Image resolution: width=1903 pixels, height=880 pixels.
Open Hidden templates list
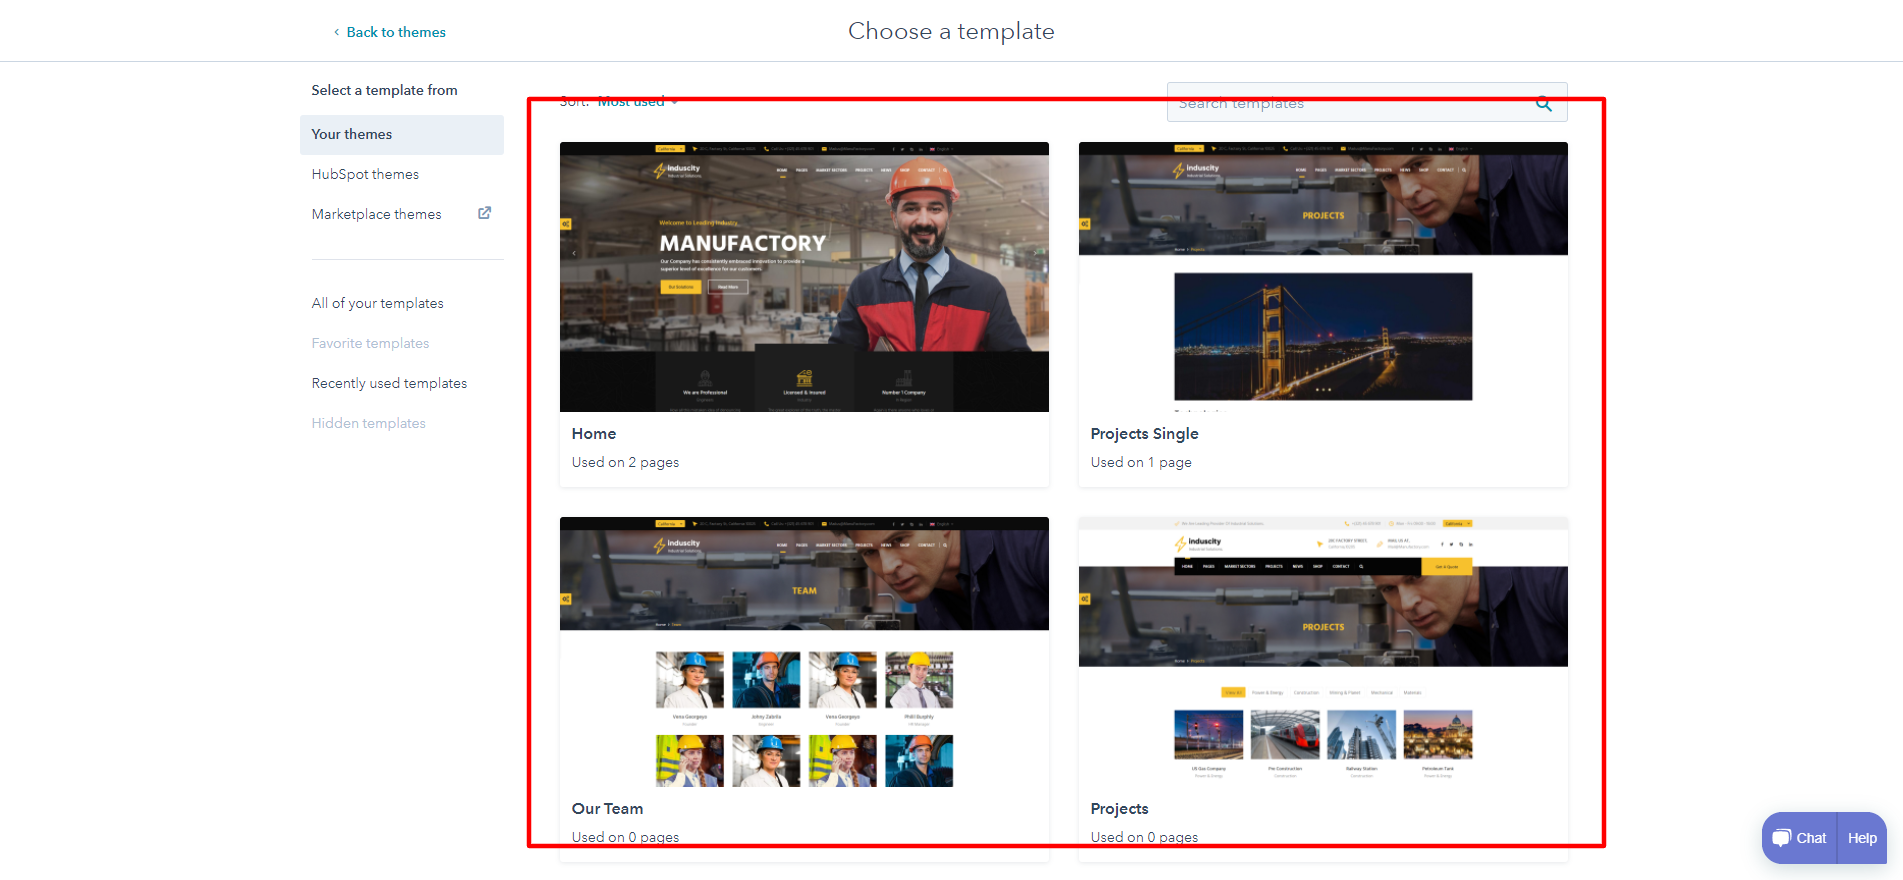point(368,423)
